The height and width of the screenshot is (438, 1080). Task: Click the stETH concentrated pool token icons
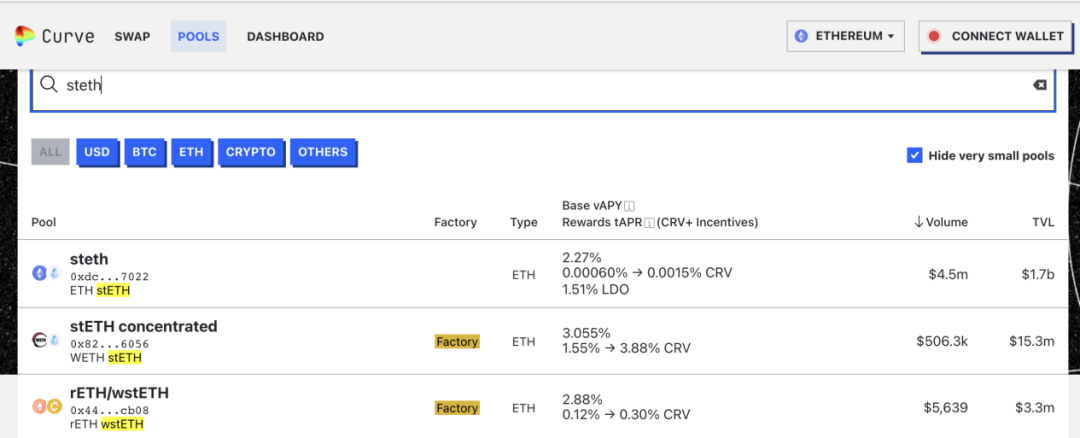pyautogui.click(x=40, y=340)
